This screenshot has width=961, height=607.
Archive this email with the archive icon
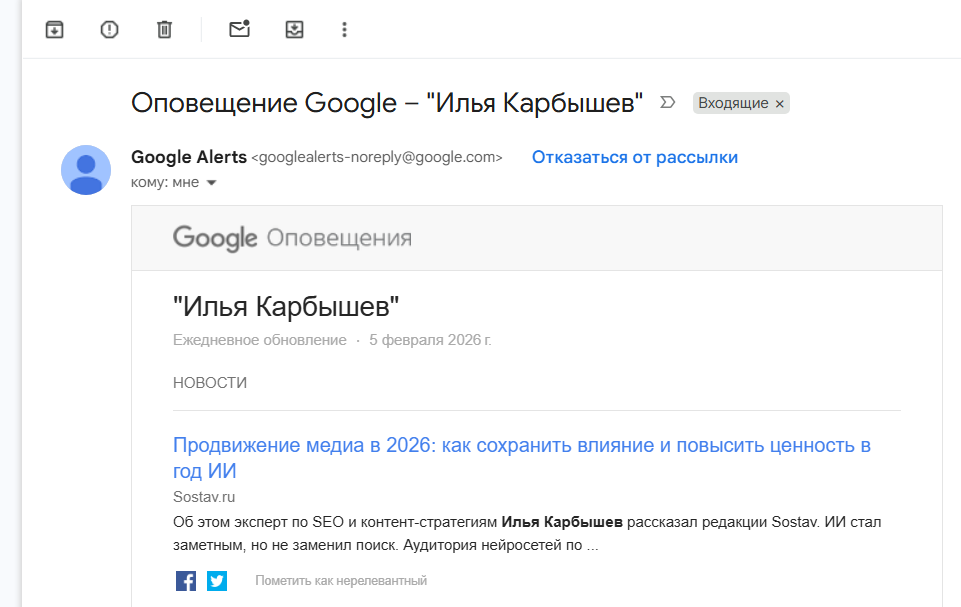55,29
